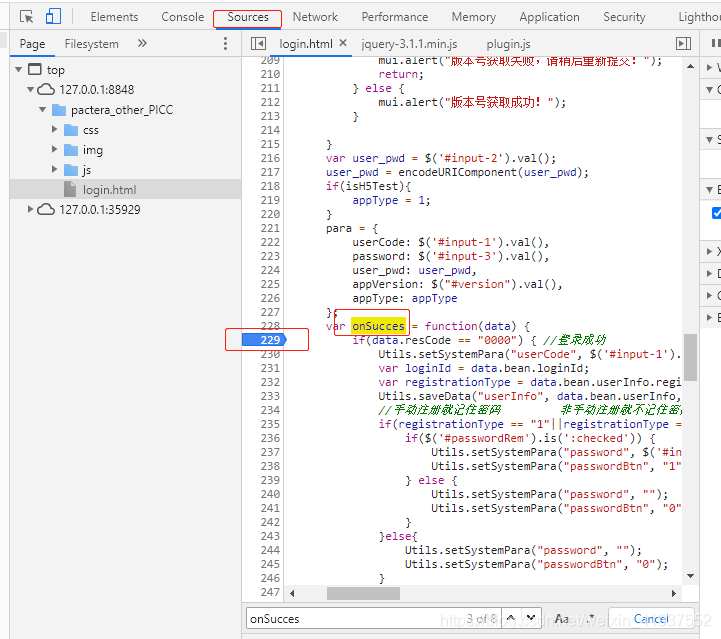Cancel the in-file search
Image resolution: width=721 pixels, height=639 pixels.
[x=651, y=619]
